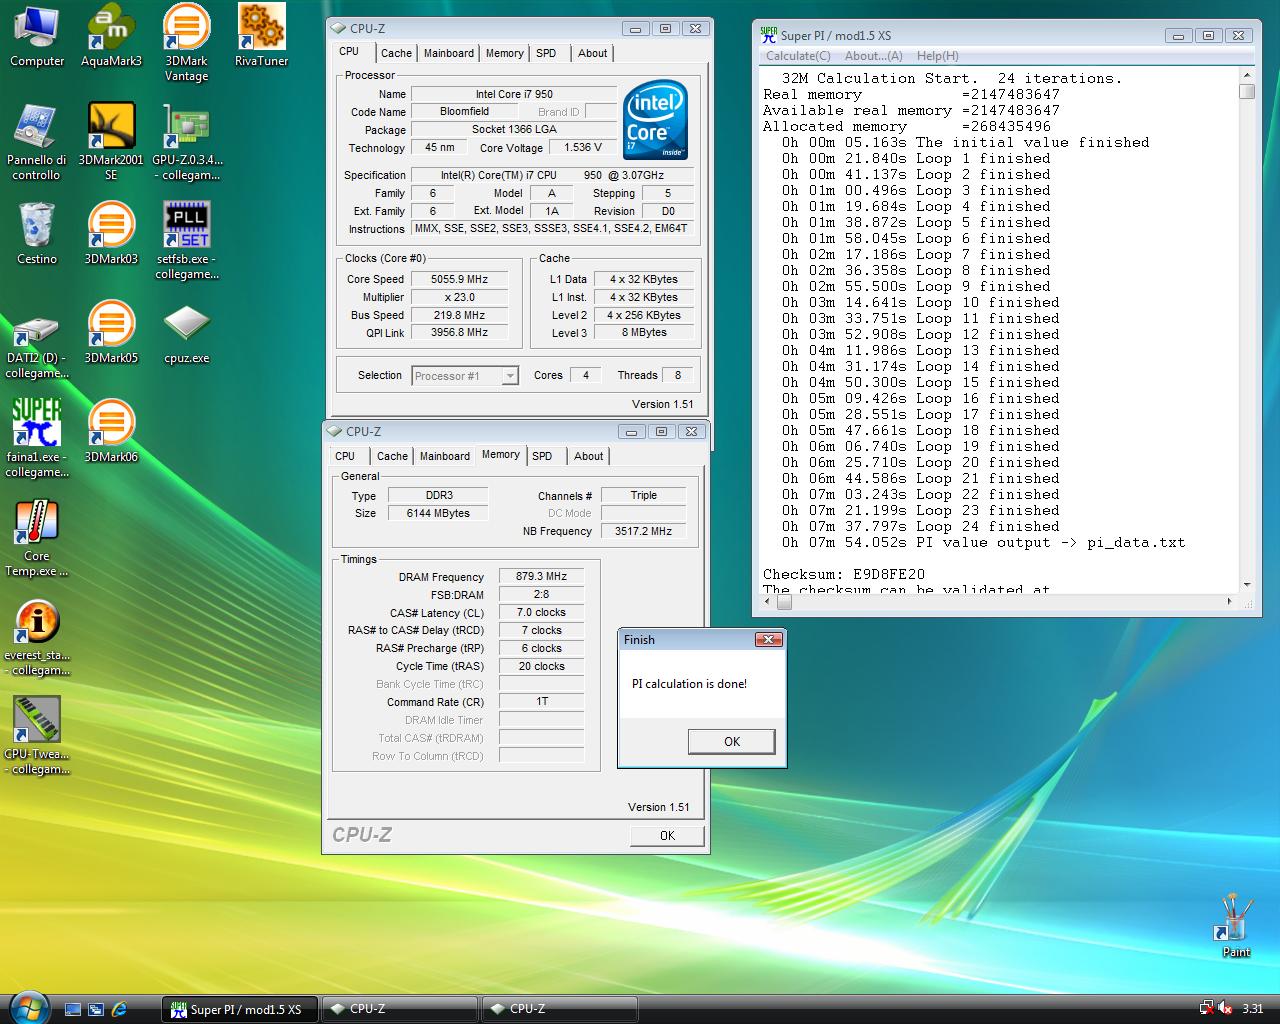Click the system clock 3.31
Viewport: 1280px width, 1024px height.
click(x=1252, y=1009)
